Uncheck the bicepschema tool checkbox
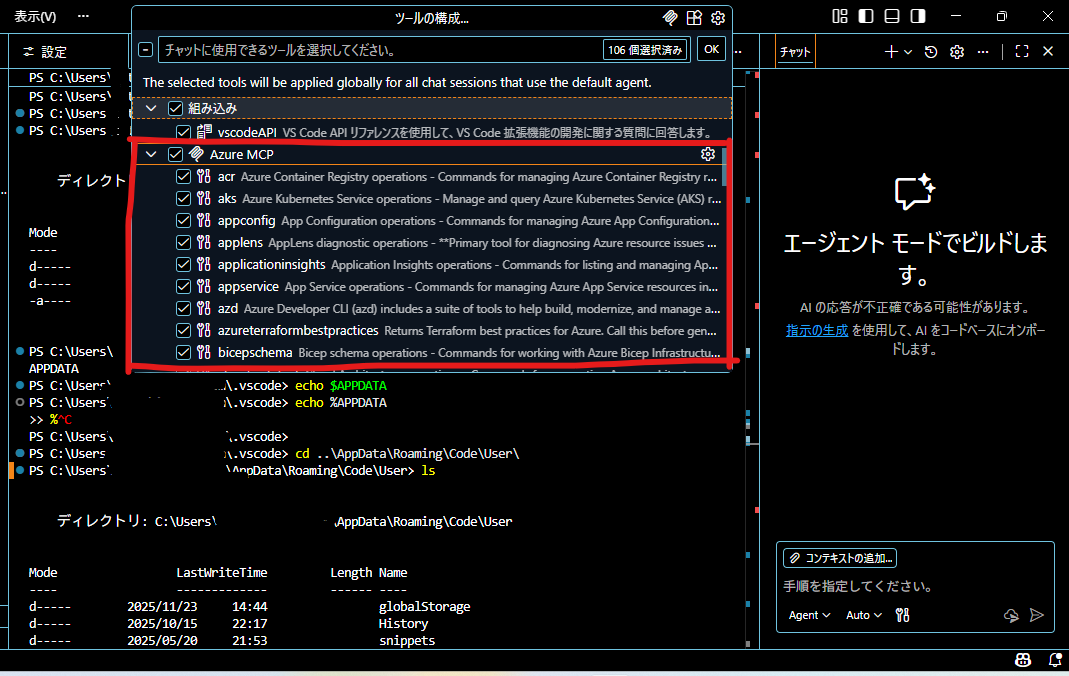The width and height of the screenshot is (1069, 676). point(183,353)
